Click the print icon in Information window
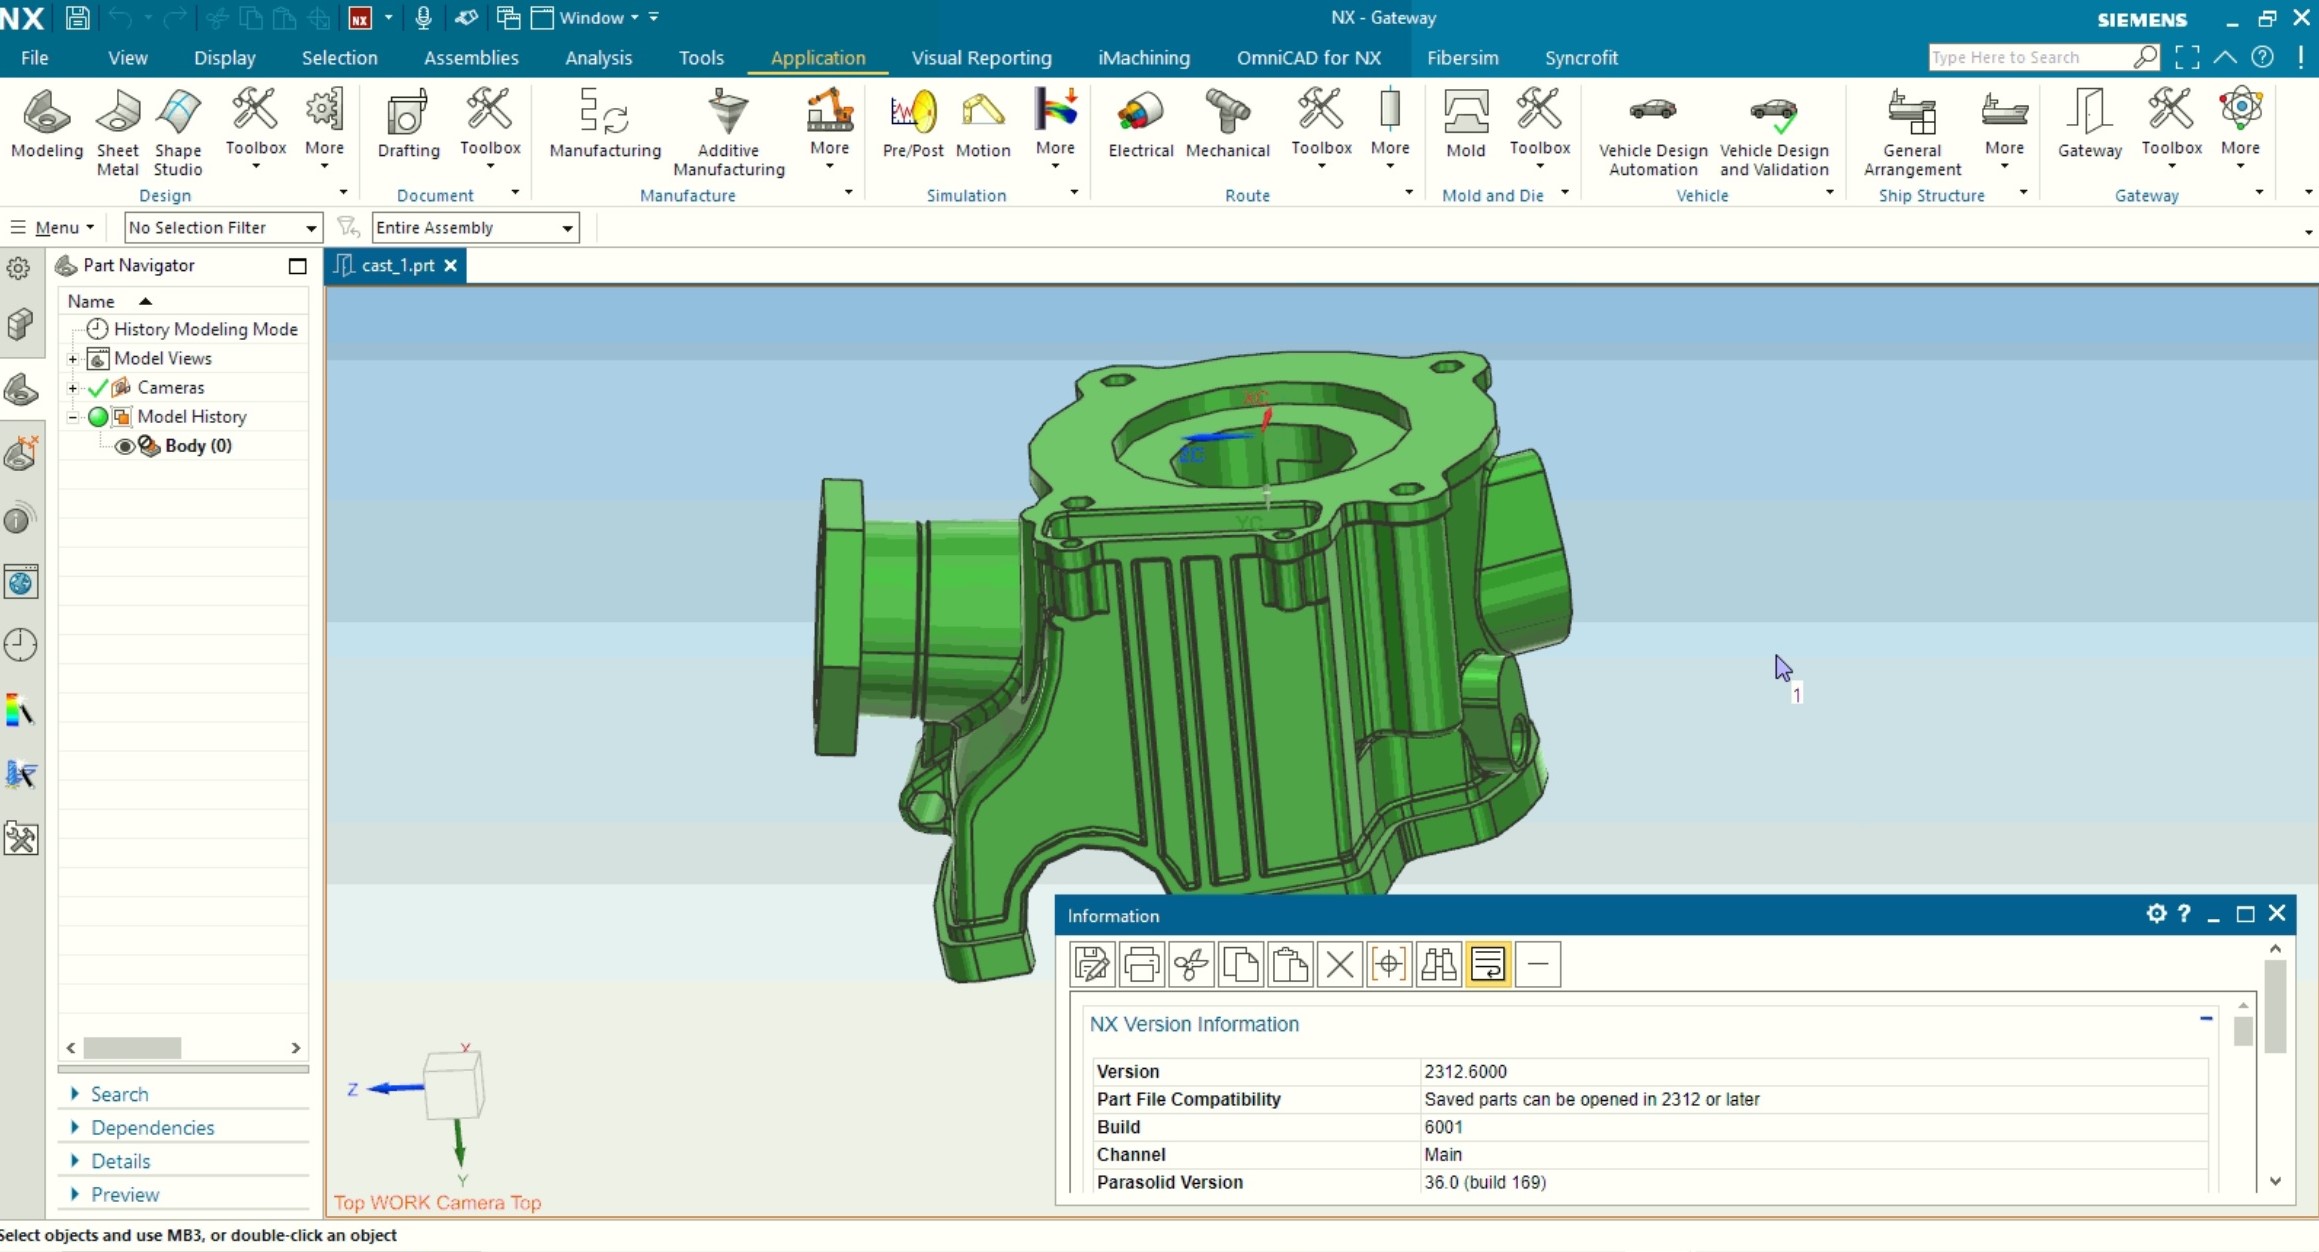 pyautogui.click(x=1141, y=964)
